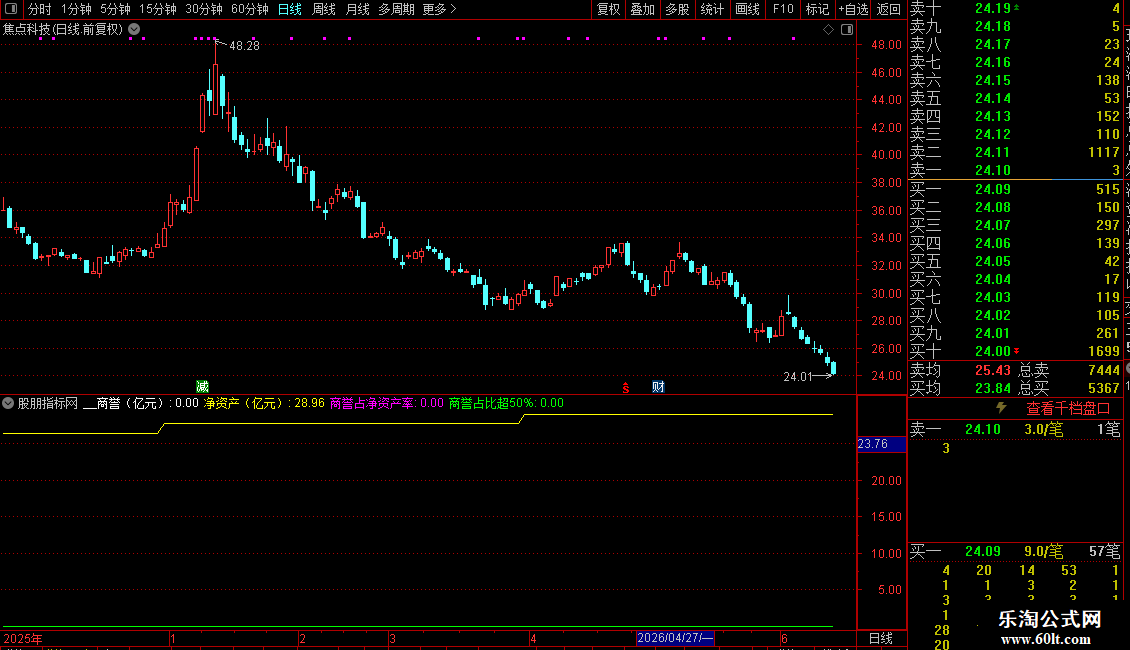
Task: Open 多周期 multi-period view
Action: (x=396, y=9)
